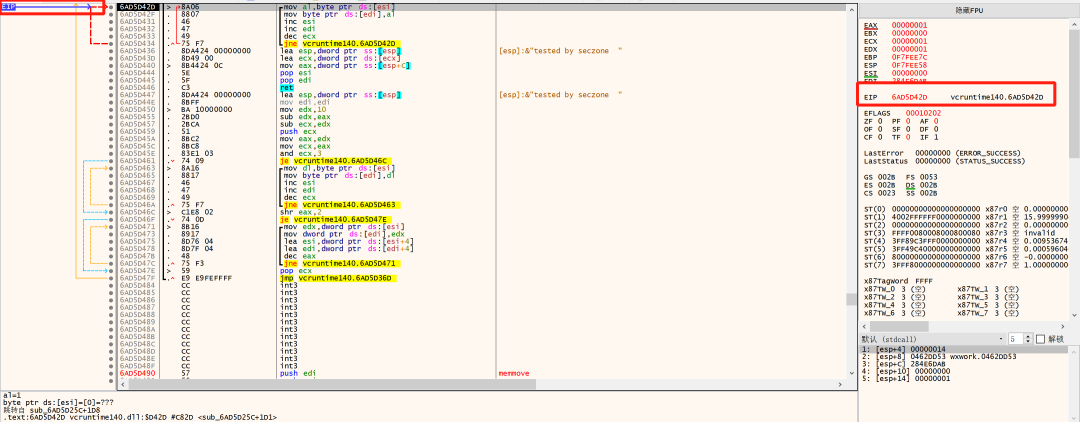The image size is (1080, 422).
Task: Toggle breakpoint dot beside address 6AD5D446
Action: tap(110, 87)
